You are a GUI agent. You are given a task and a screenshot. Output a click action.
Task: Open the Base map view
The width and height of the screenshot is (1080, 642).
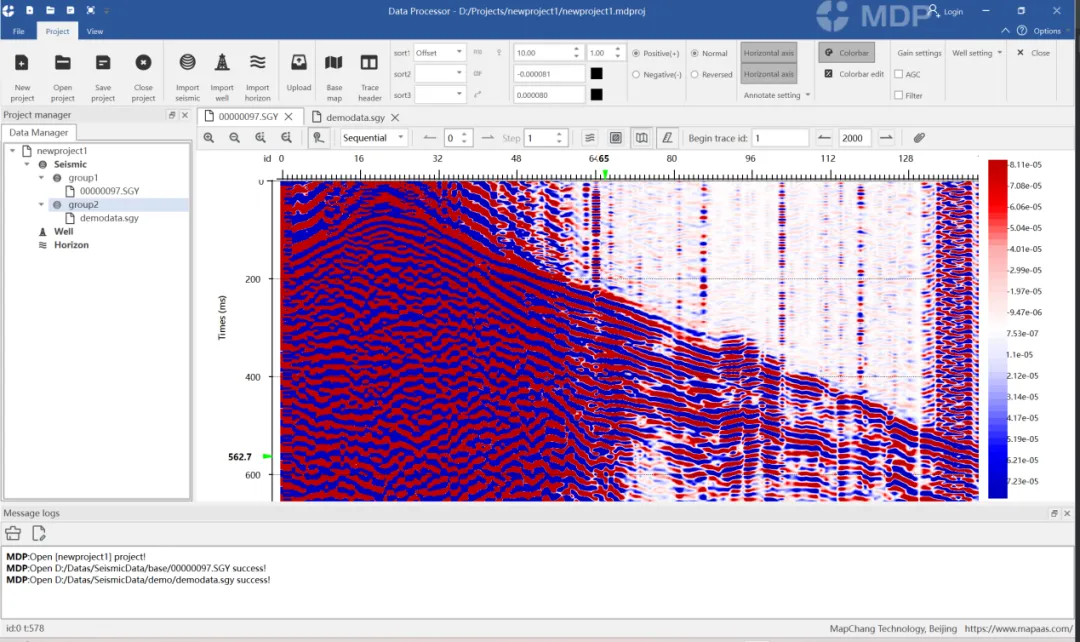pyautogui.click(x=334, y=63)
